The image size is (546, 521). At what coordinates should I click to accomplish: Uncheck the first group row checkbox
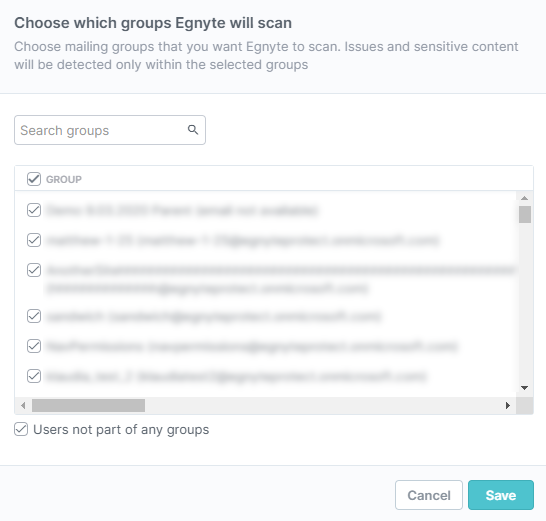coord(34,210)
